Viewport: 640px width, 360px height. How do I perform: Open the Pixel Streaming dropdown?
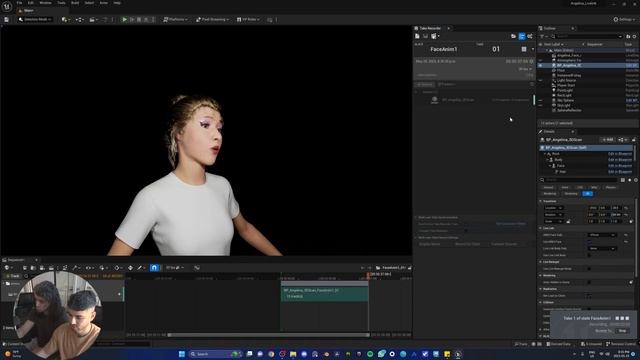coord(212,19)
